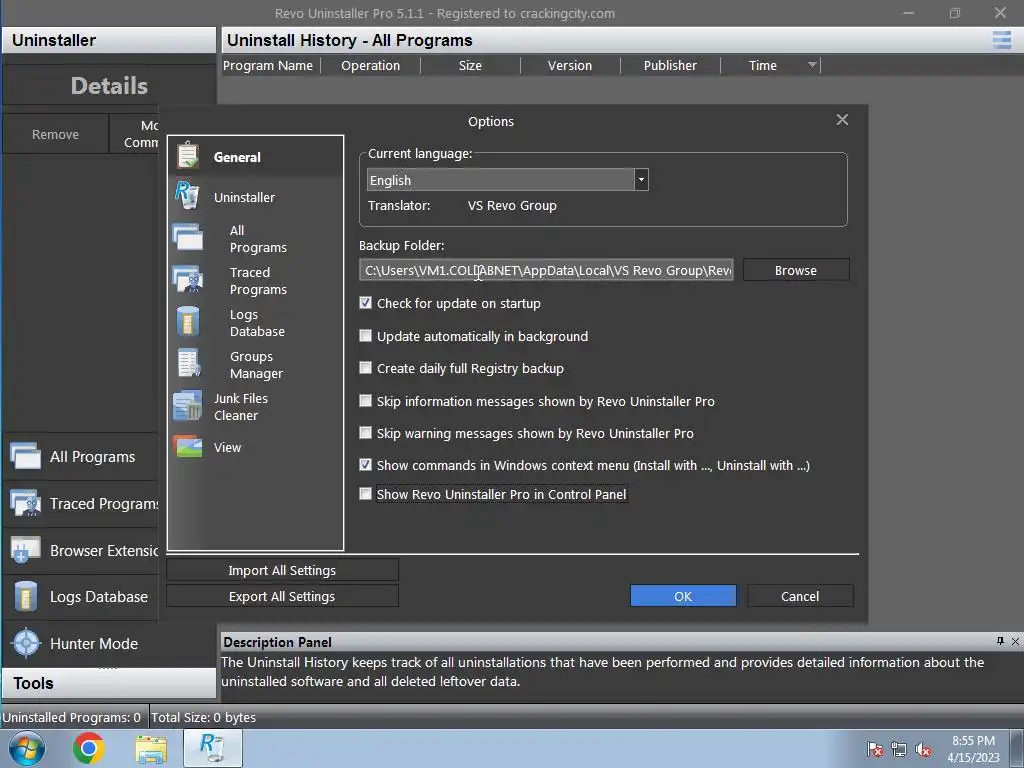1024x768 pixels.
Task: Click Revo Uninstaller taskbar icon
Action: point(213,748)
